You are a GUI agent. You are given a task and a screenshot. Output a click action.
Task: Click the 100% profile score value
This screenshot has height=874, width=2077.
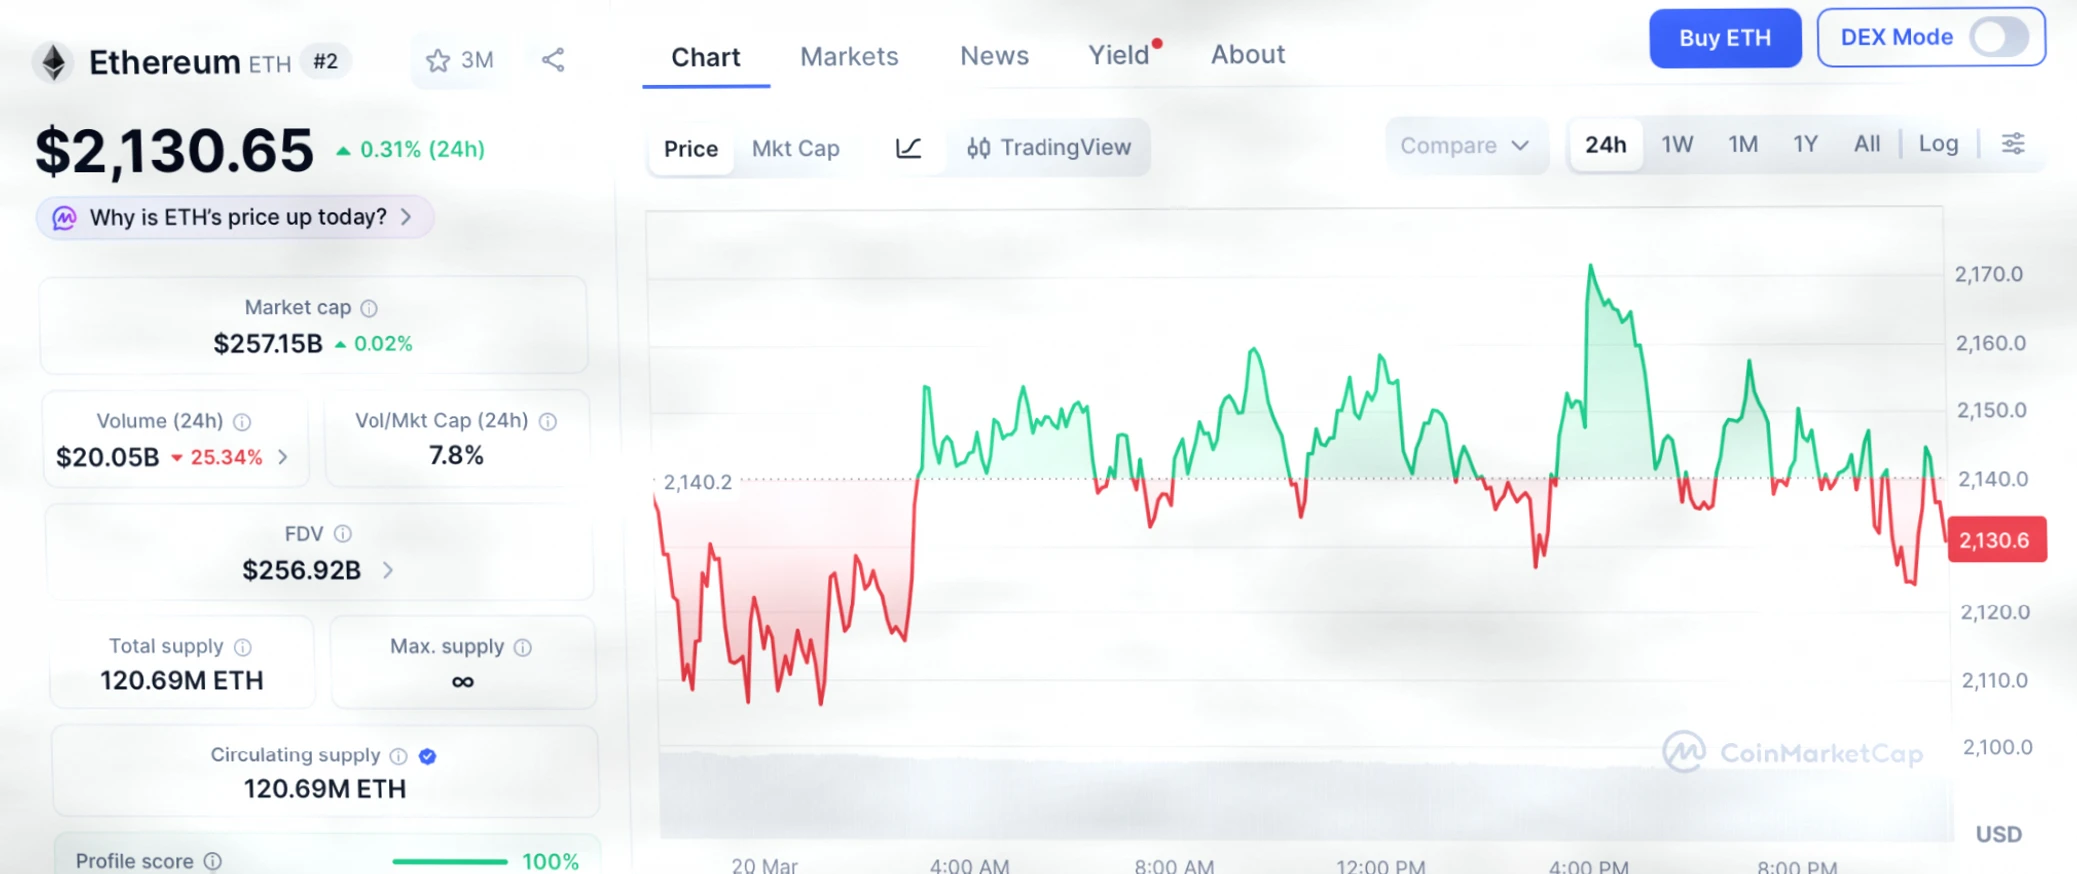pyautogui.click(x=551, y=861)
